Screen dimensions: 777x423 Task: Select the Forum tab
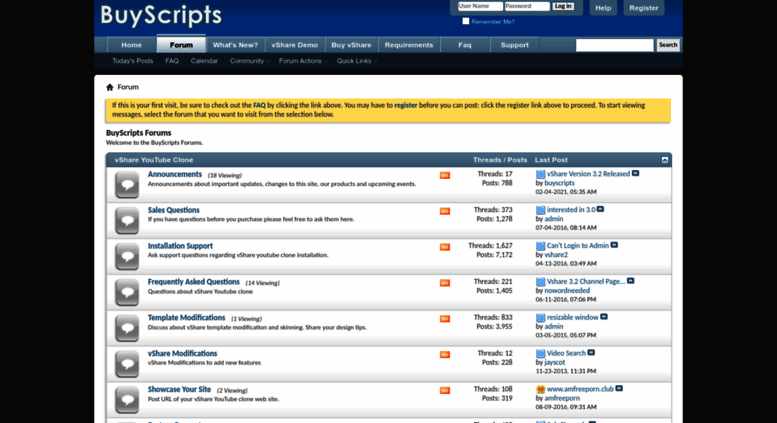181,45
